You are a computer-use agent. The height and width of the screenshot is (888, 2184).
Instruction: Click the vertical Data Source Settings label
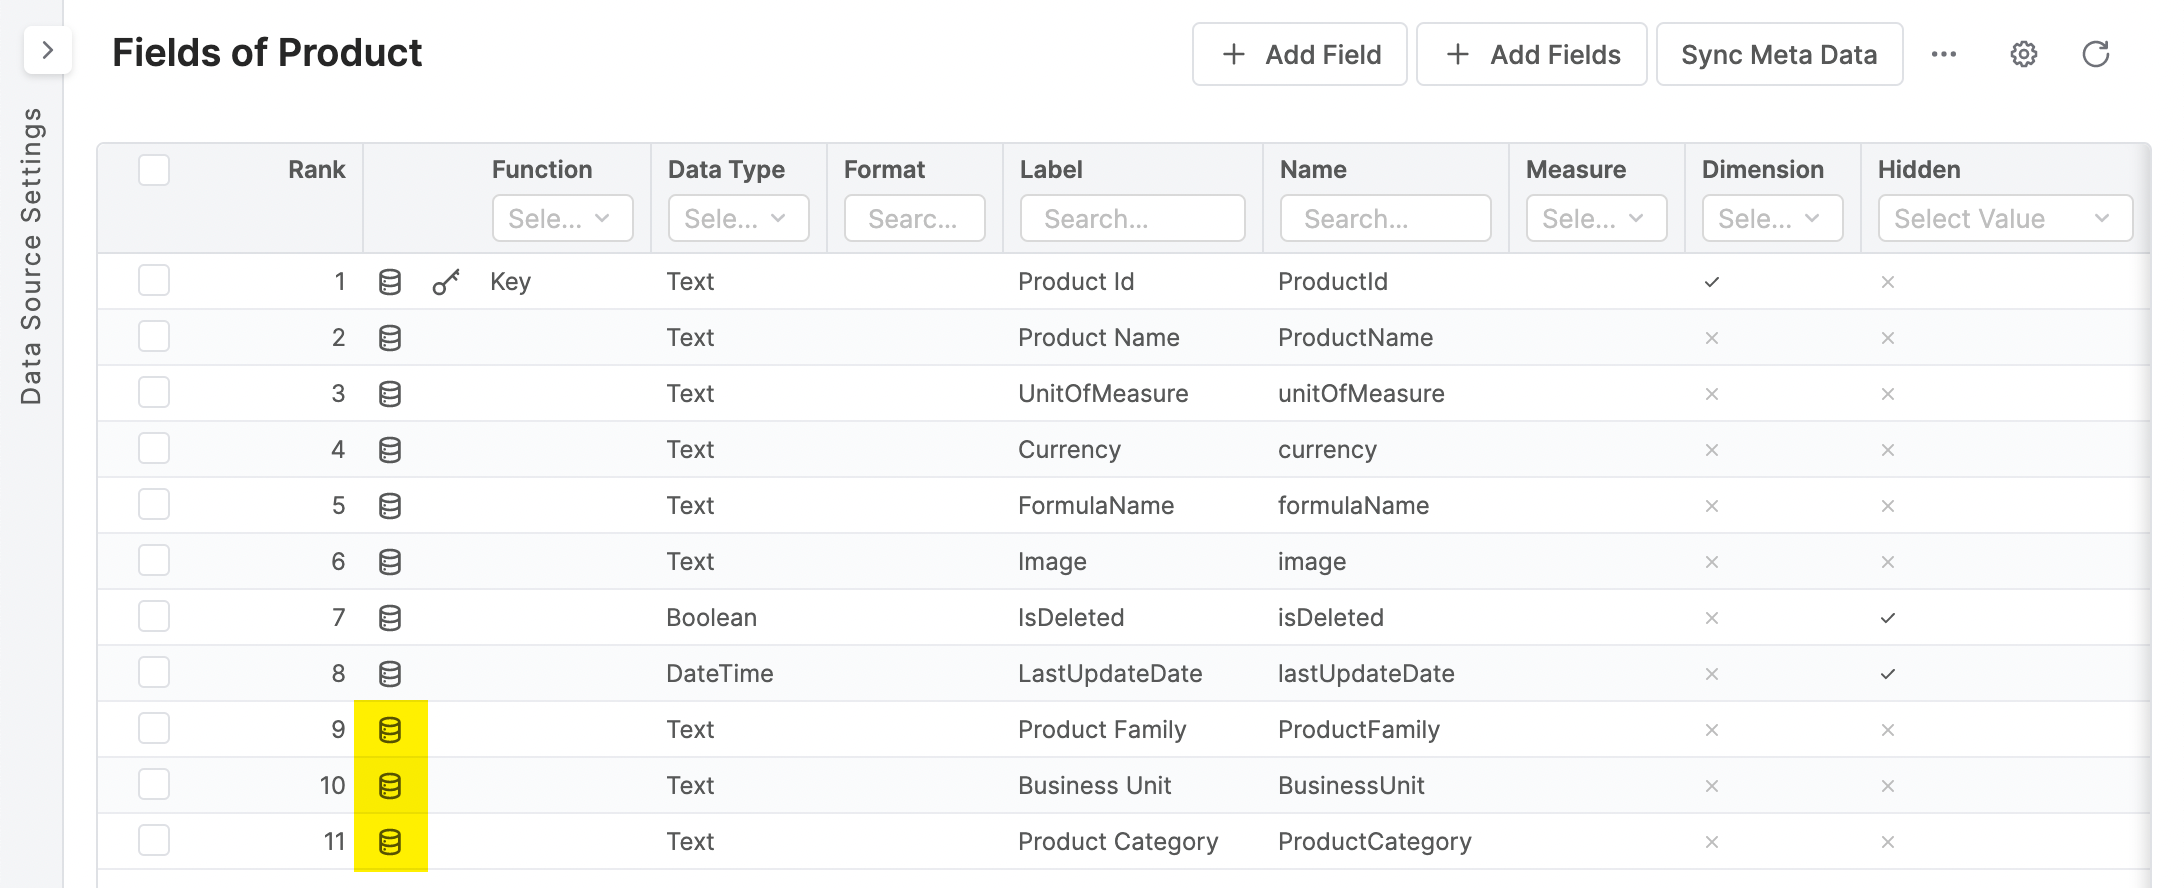[x=31, y=256]
